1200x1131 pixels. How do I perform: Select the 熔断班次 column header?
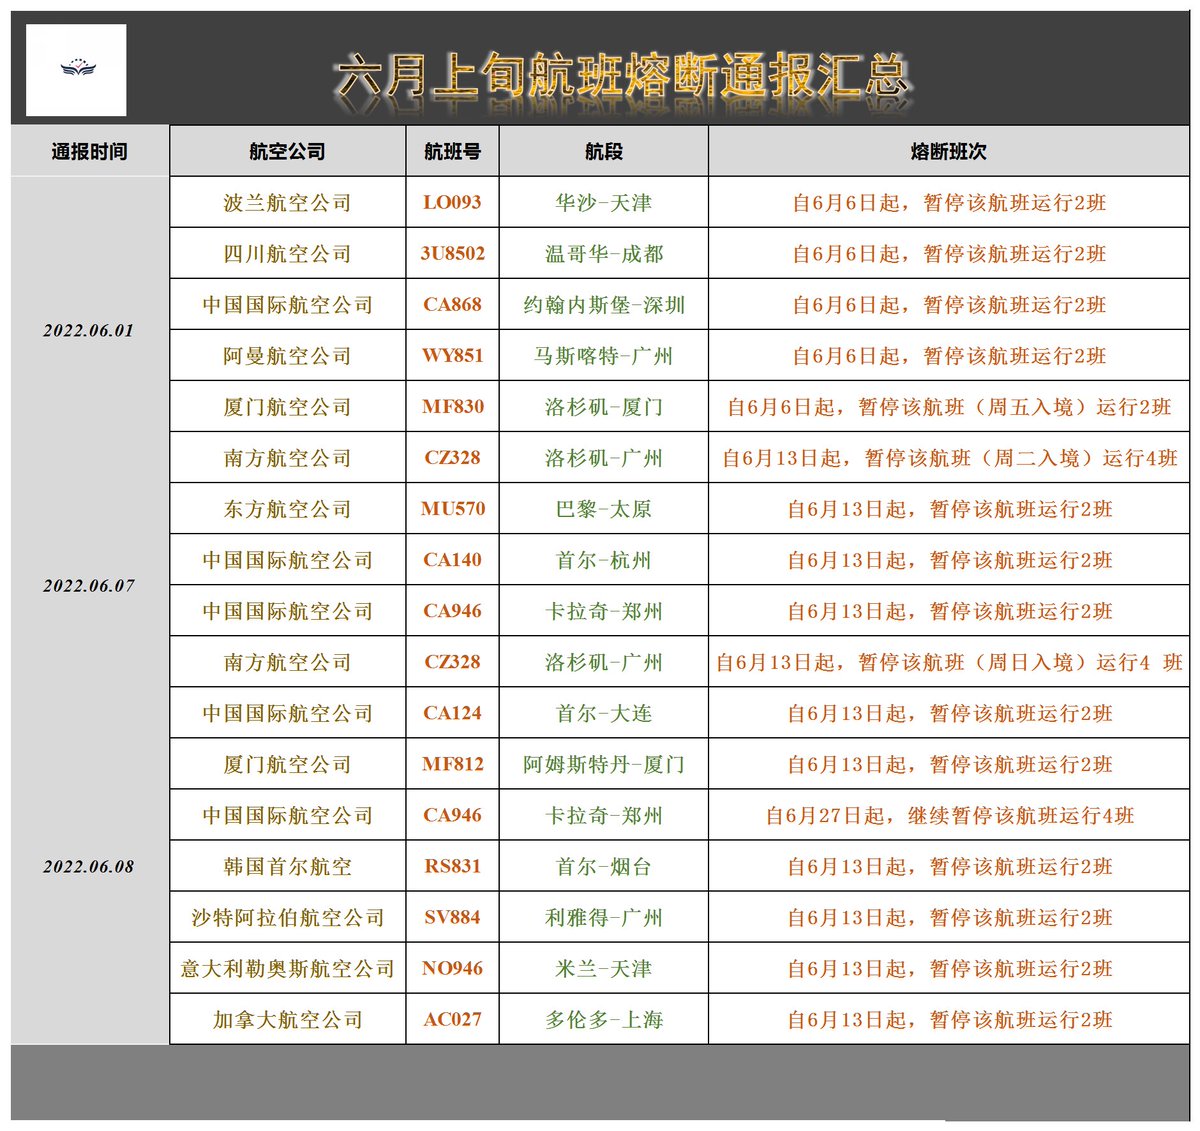(949, 152)
